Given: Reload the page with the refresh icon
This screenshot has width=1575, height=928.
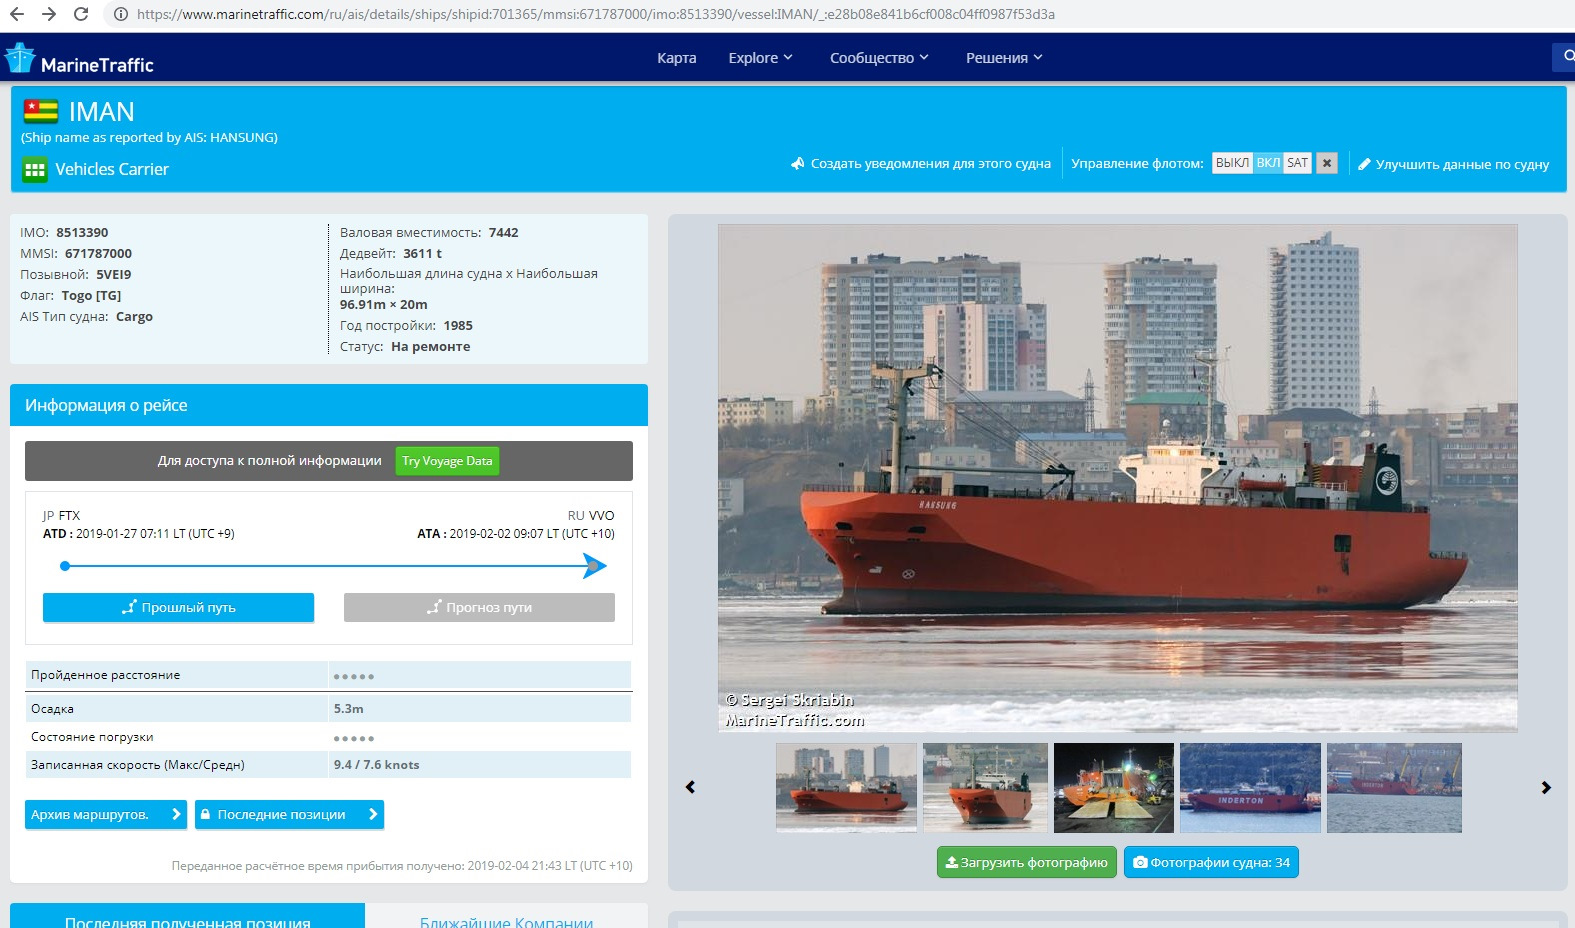Looking at the screenshot, I should [x=81, y=14].
